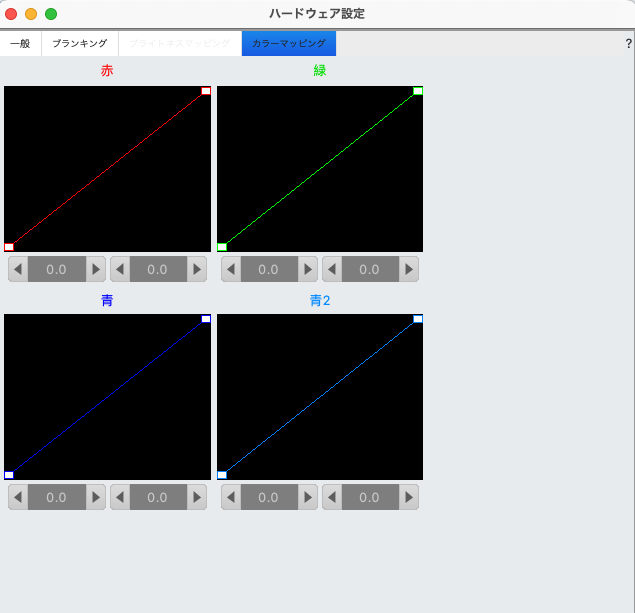Viewport: 635px width, 613px height.
Task: Increase the left value under the 赤 graph
Action: click(95, 269)
